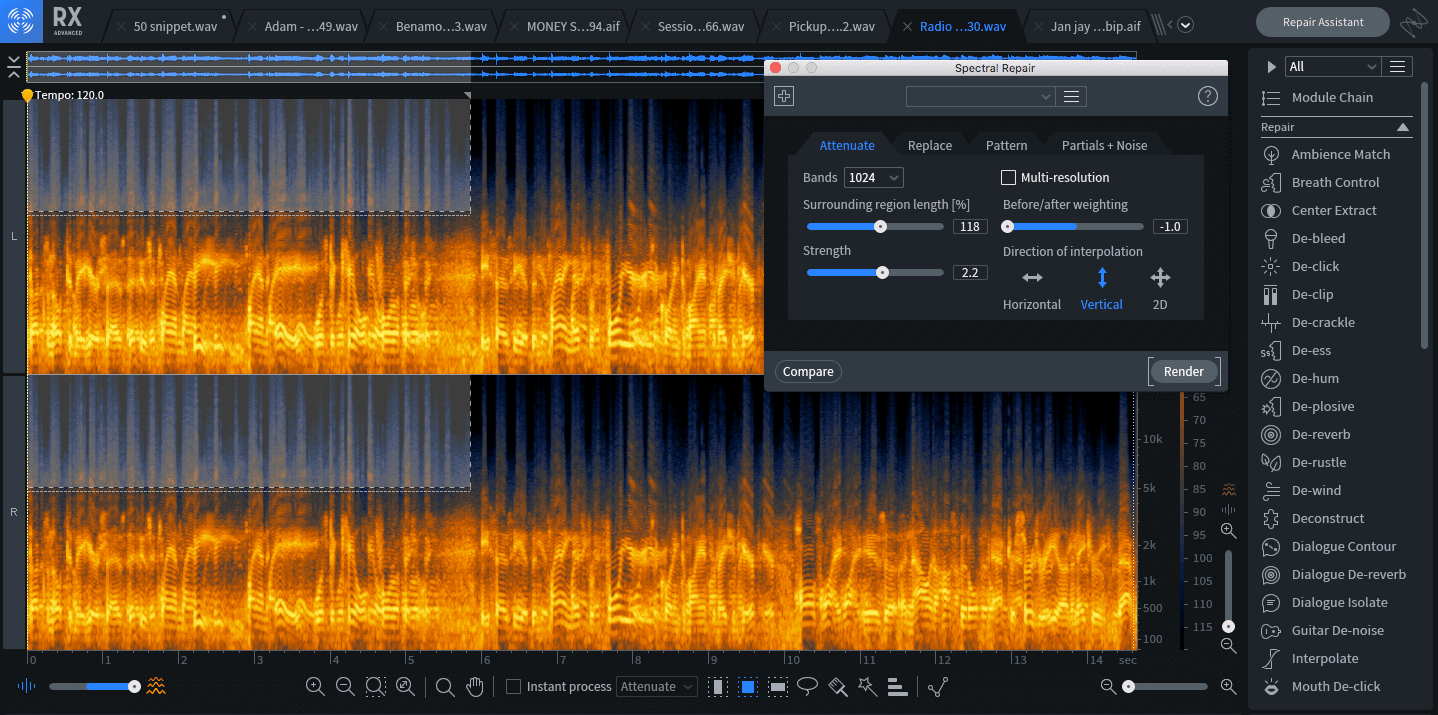Toggle the frequency selection tool

coord(778,687)
